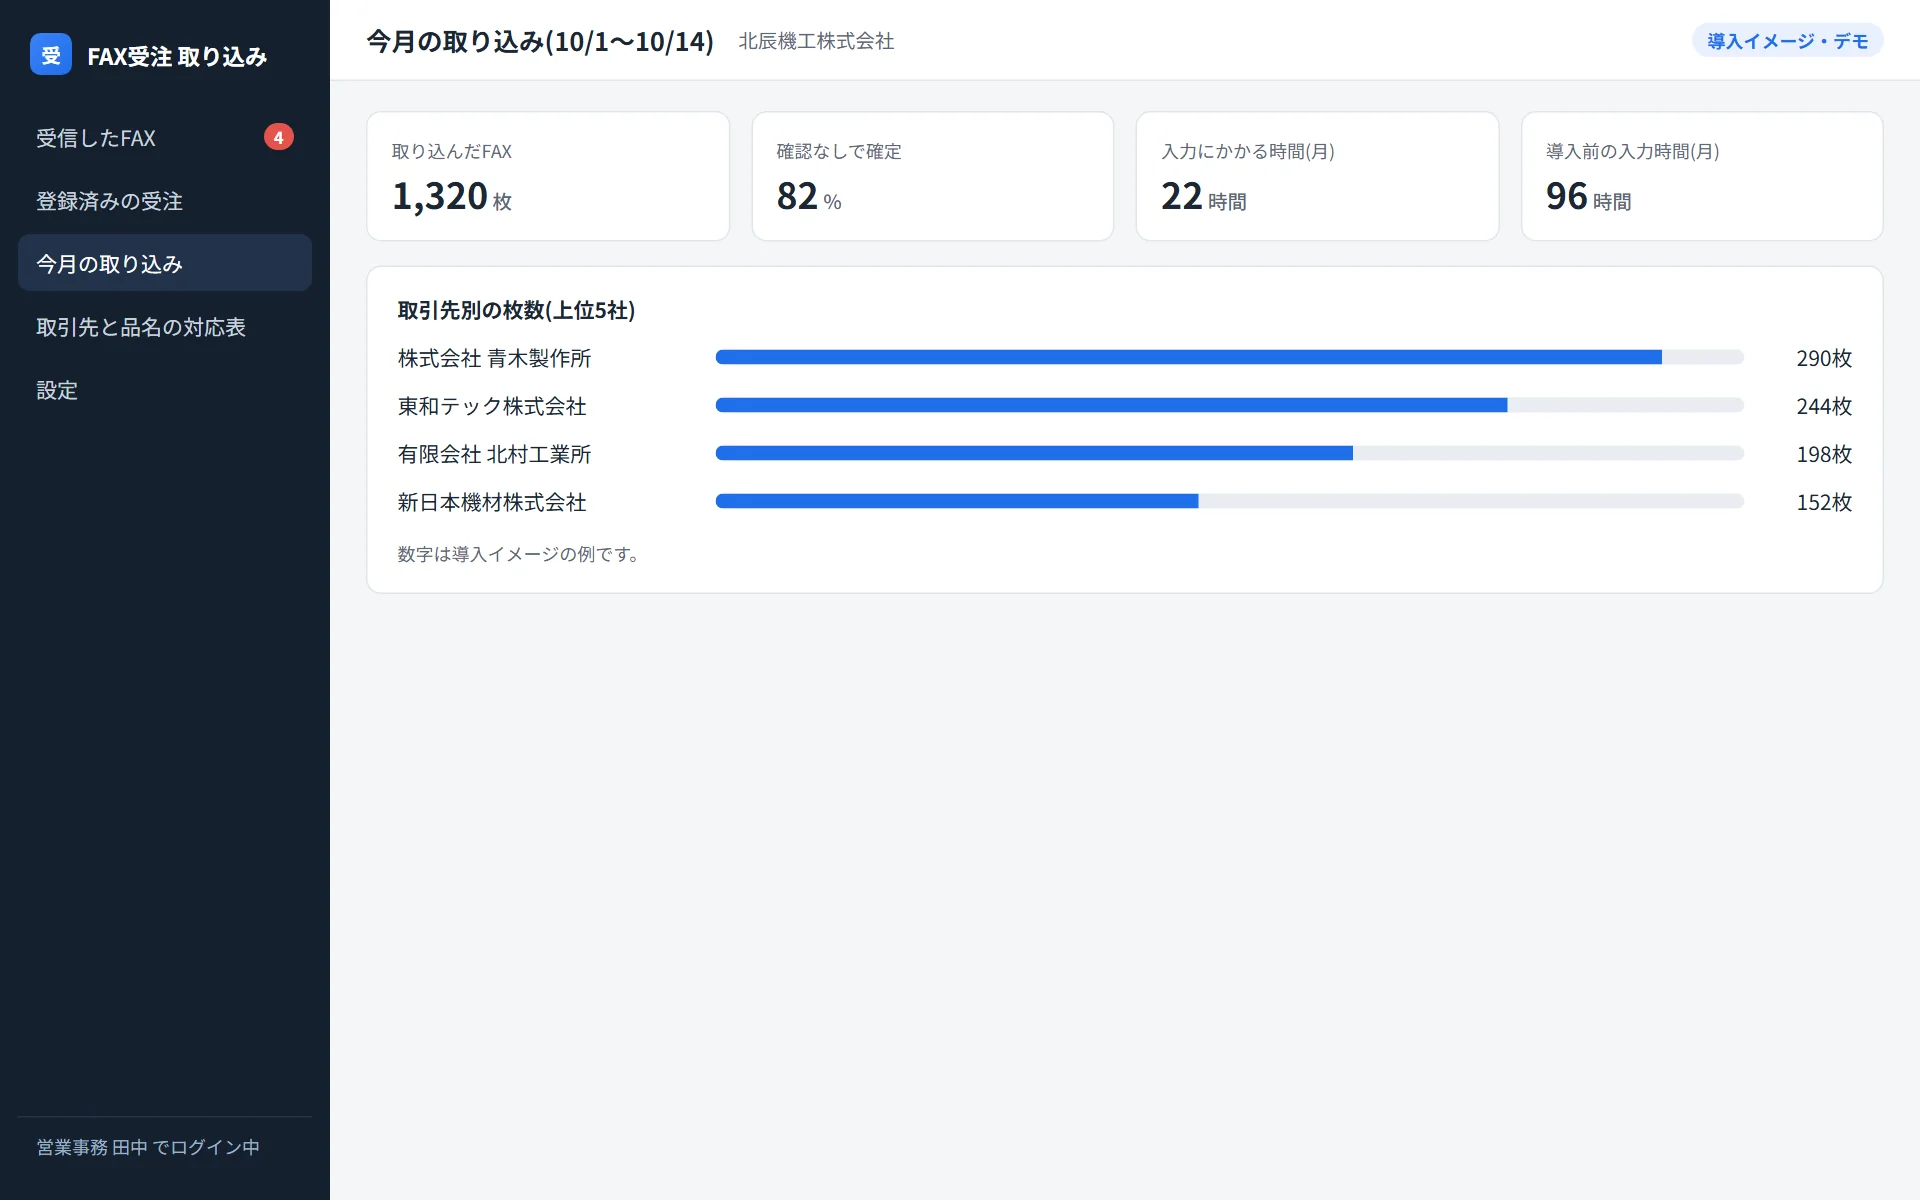Click the 290枚 count value

[1824, 358]
